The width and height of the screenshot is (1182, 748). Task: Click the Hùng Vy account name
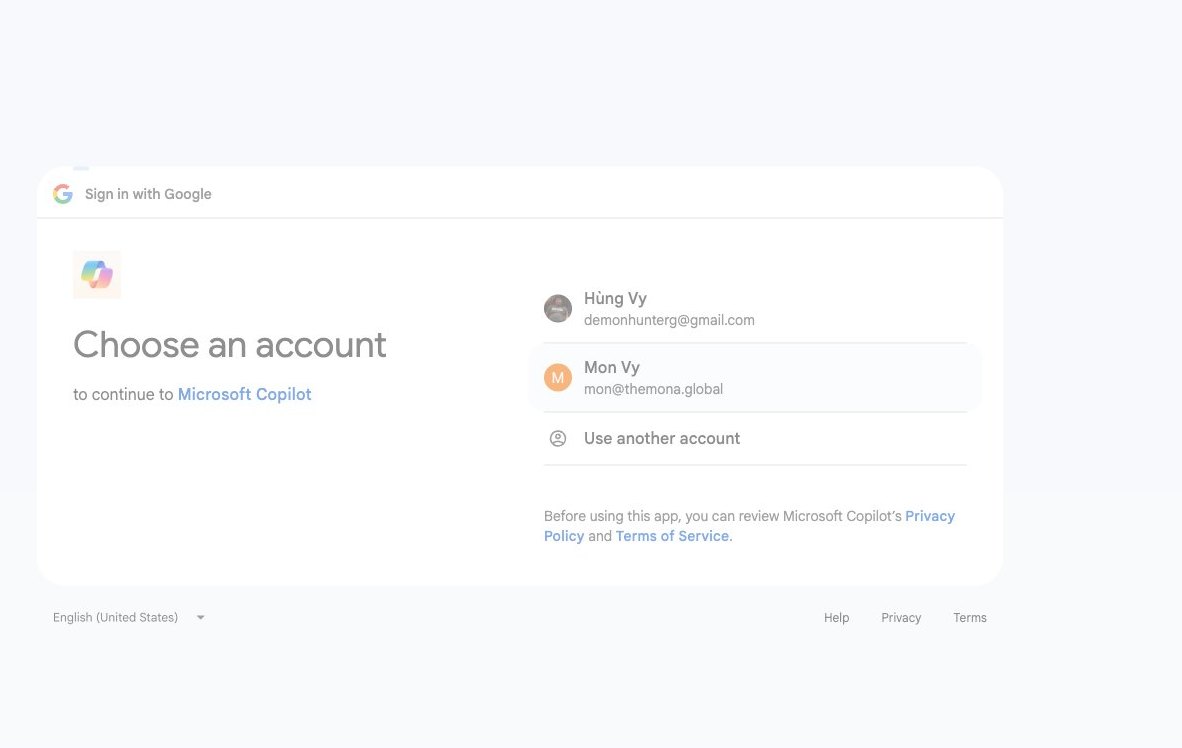pyautogui.click(x=615, y=299)
